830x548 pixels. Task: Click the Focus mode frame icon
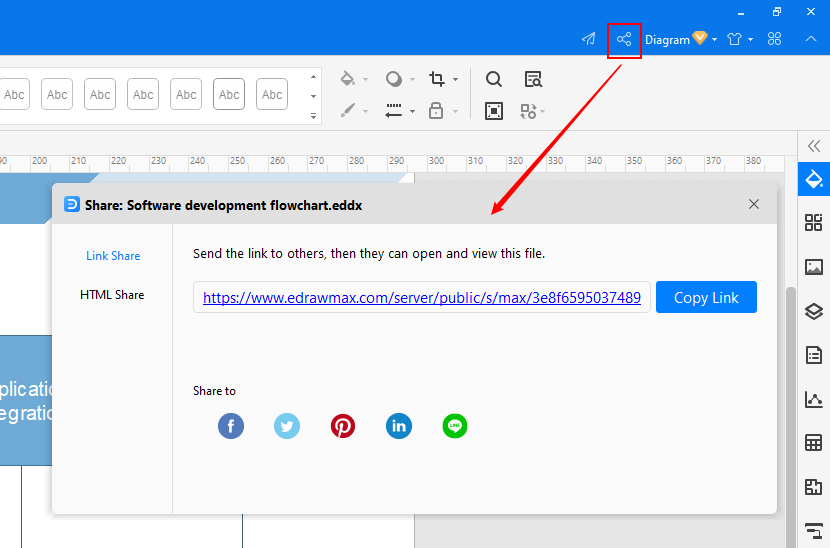pos(494,111)
